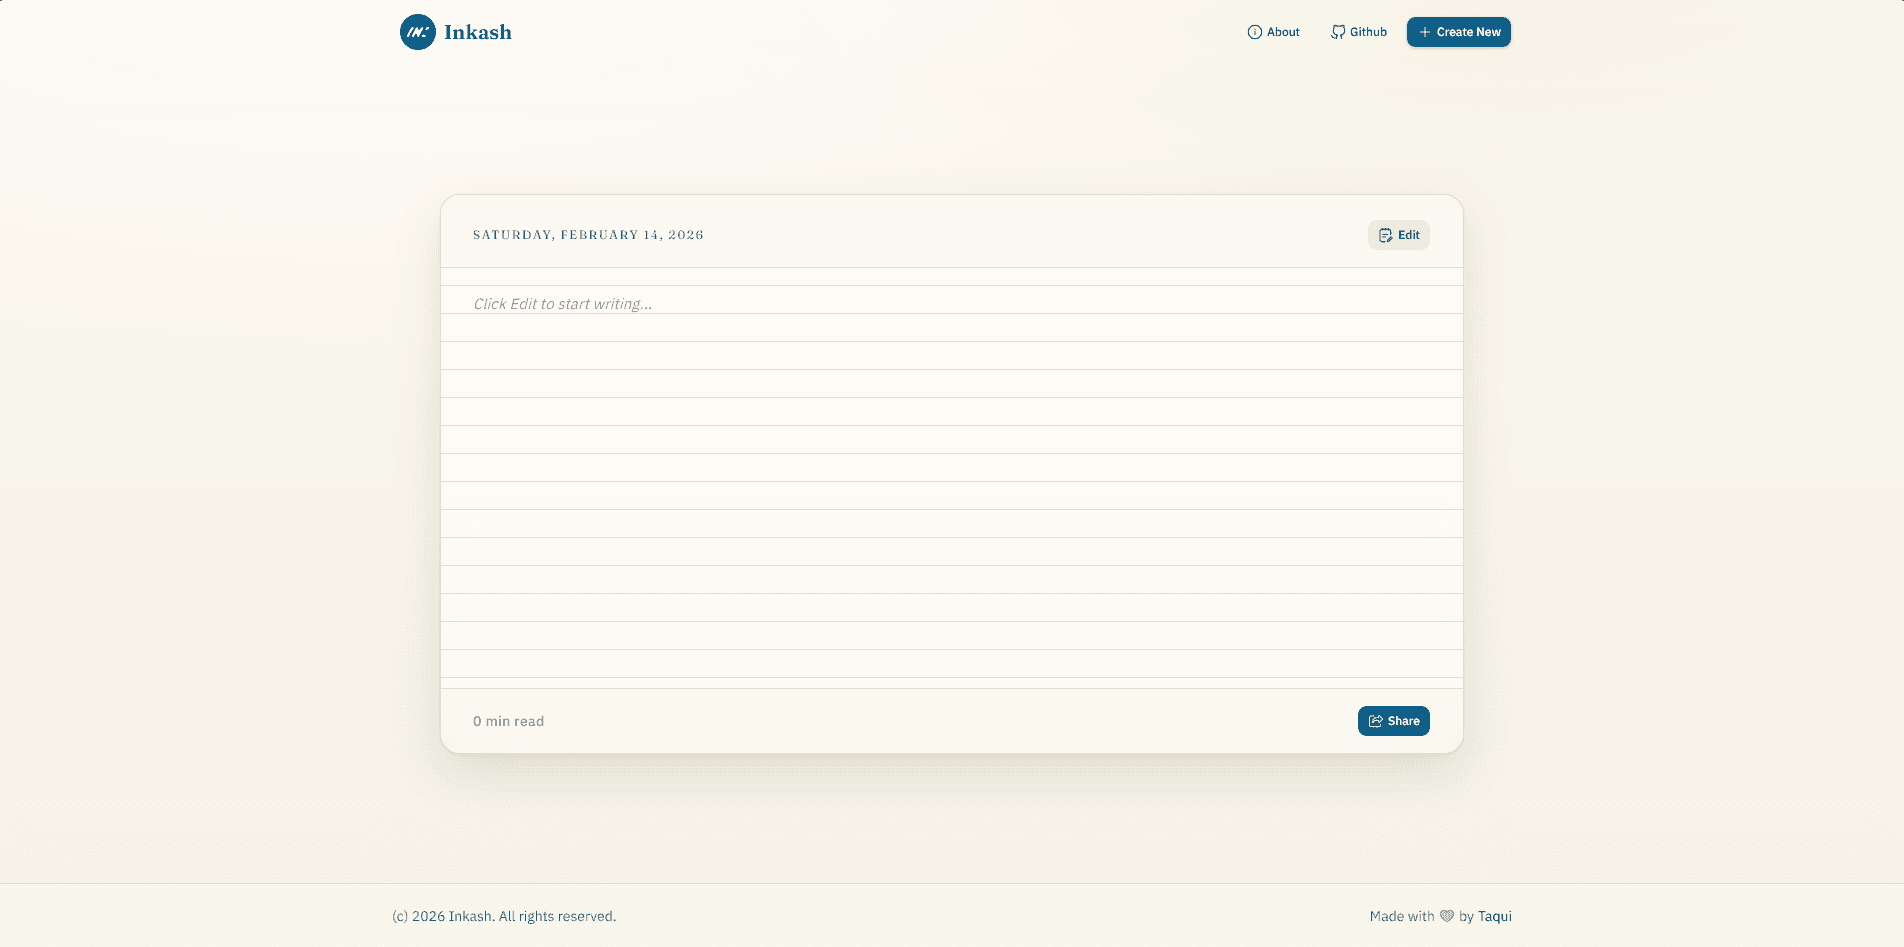Click the notepad icon in Edit button

1385,235
